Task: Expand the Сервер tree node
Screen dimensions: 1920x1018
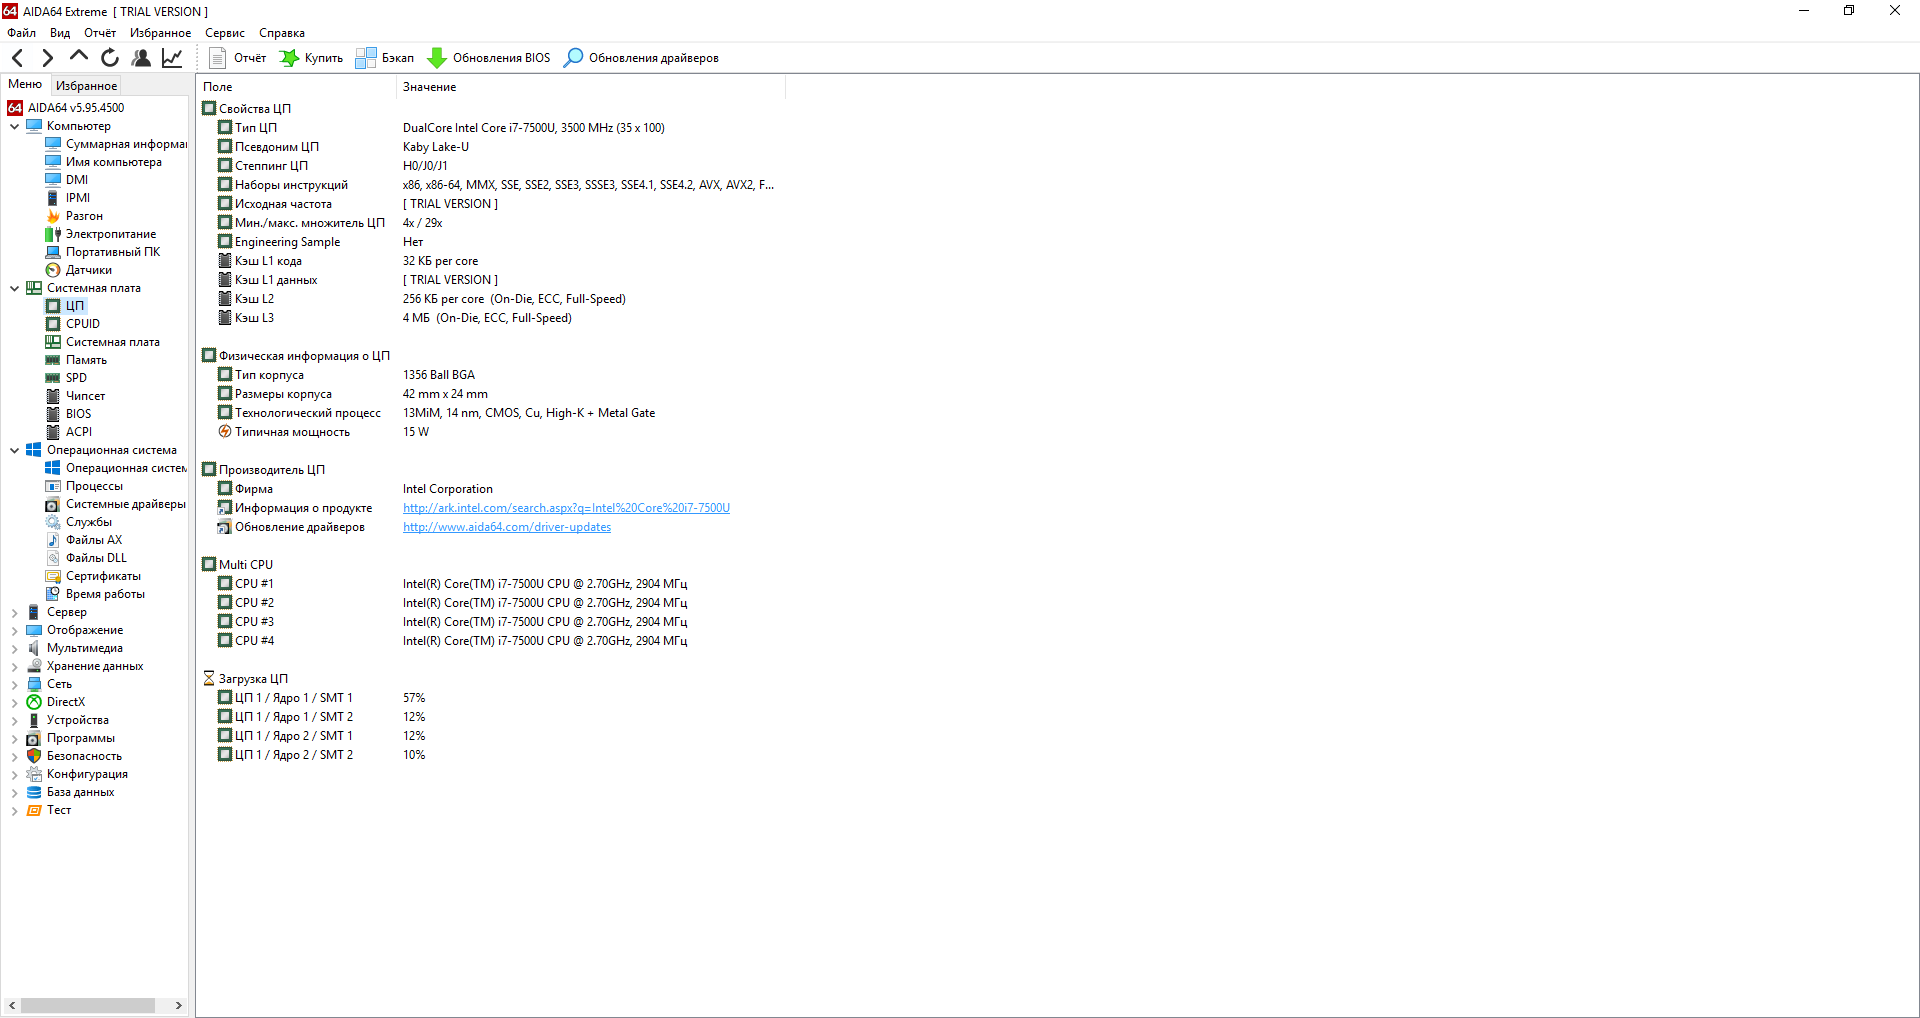Action: click(14, 612)
